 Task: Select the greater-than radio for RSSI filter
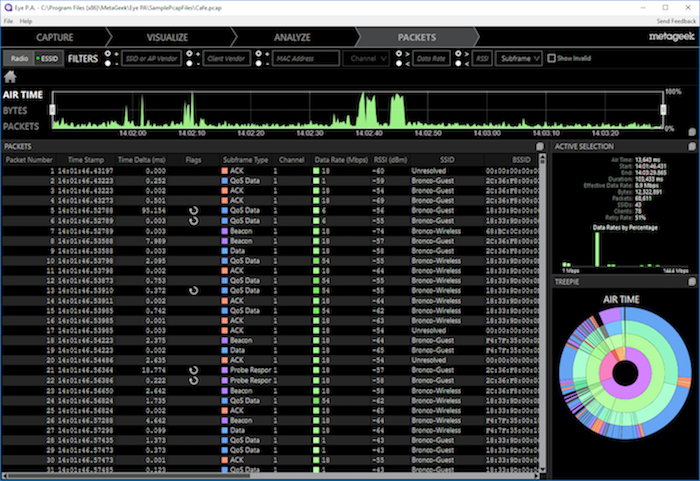(x=458, y=54)
